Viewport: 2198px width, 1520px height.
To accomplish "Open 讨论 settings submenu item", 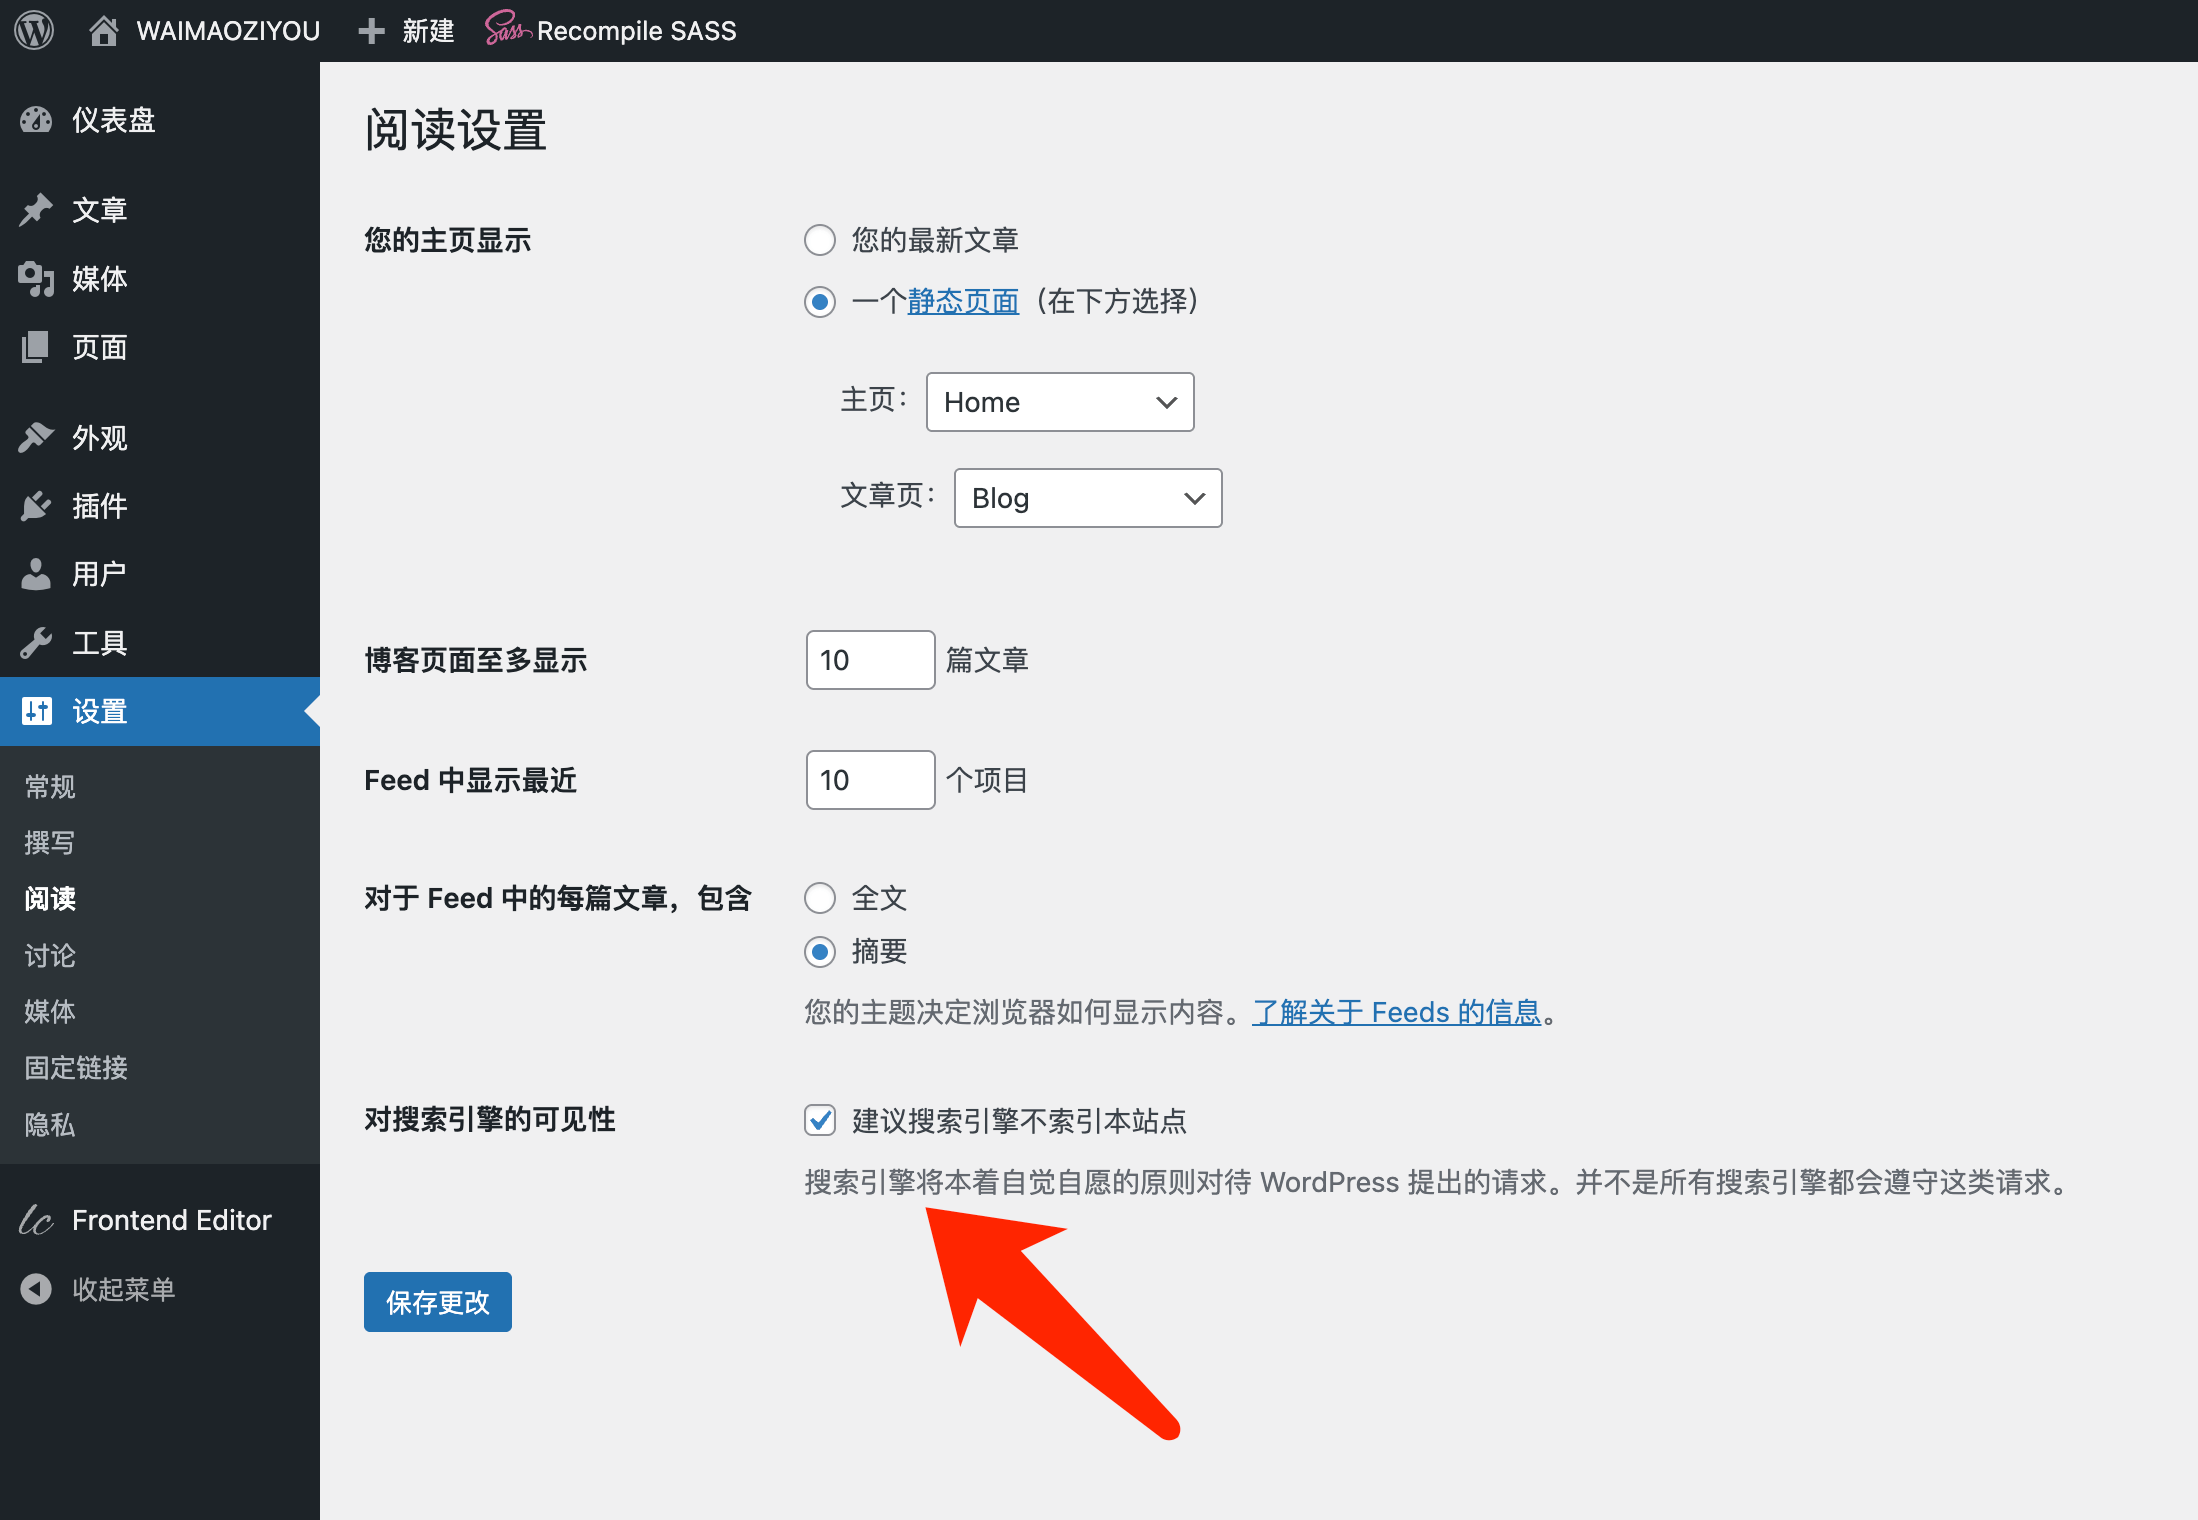I will 50,955.
